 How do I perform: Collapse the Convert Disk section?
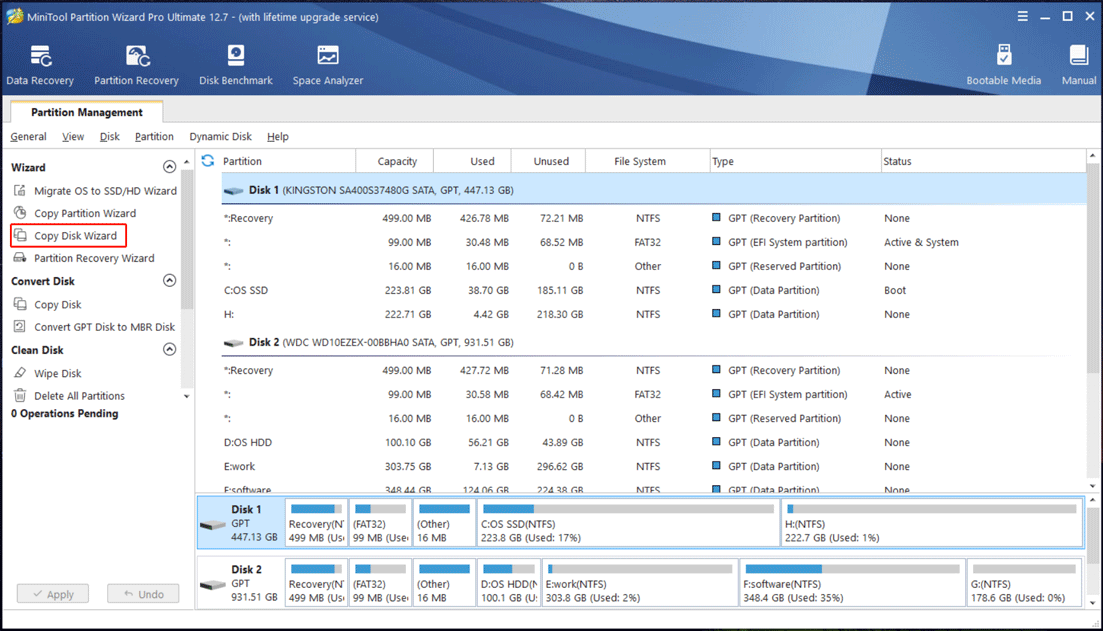click(169, 281)
